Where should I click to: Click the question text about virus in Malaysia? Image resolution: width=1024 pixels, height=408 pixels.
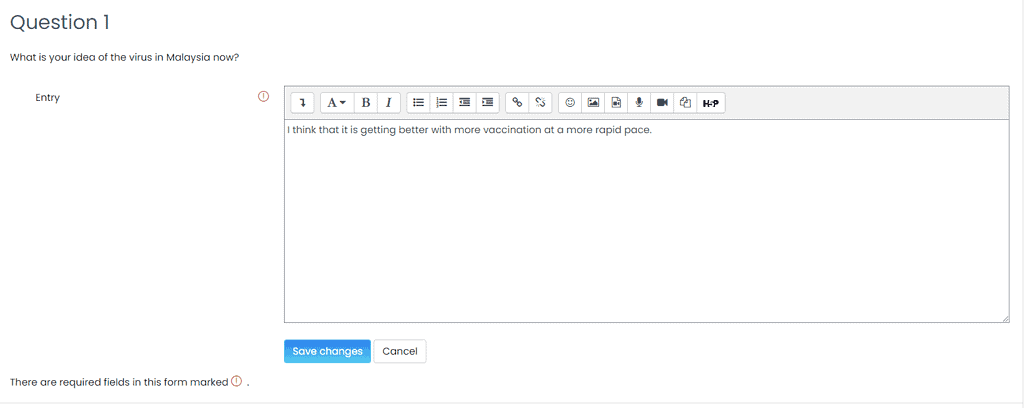tap(124, 57)
